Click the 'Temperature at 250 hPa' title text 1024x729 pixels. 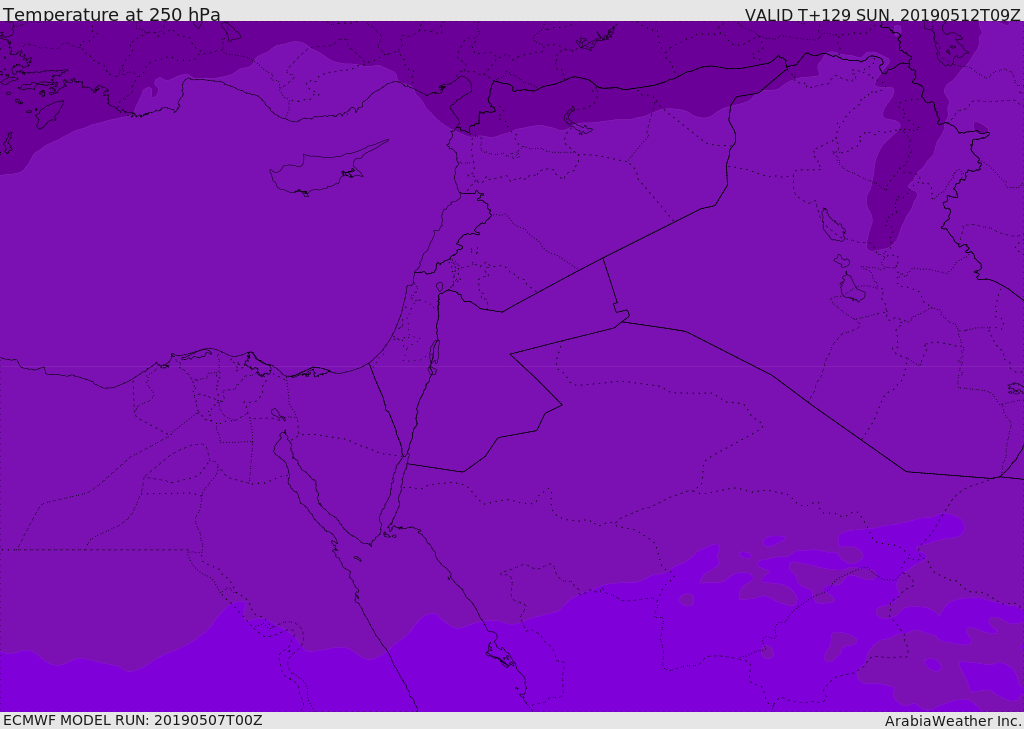(x=112, y=14)
